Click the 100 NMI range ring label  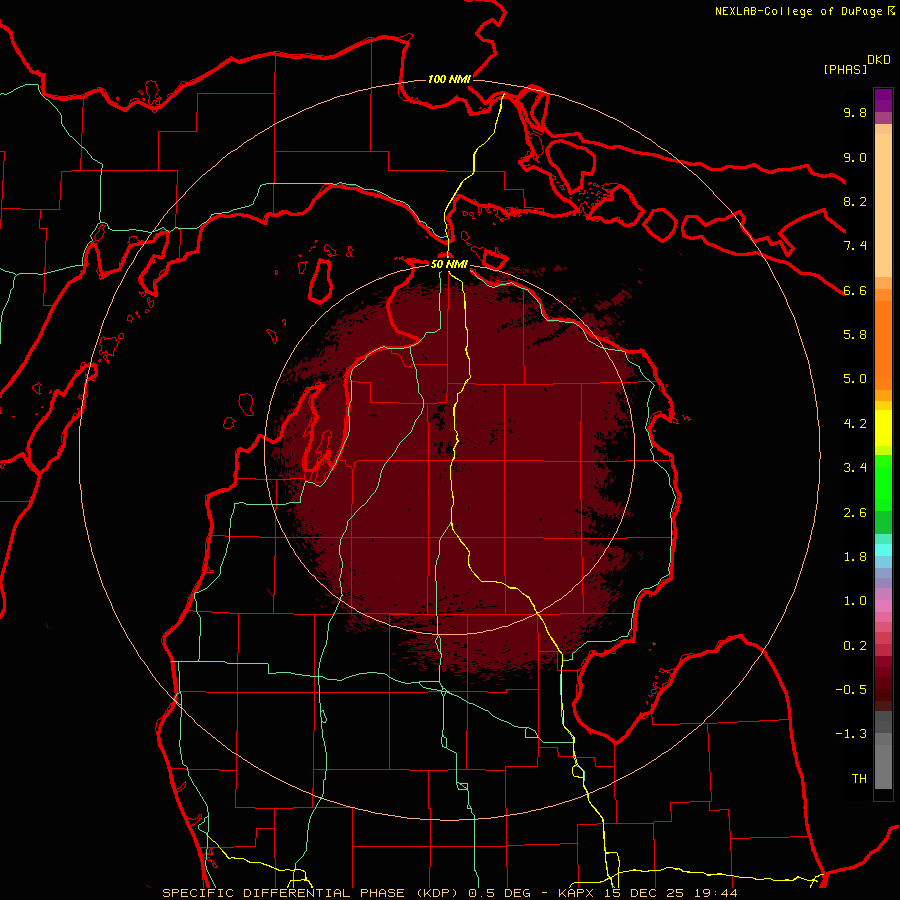pyautogui.click(x=449, y=79)
